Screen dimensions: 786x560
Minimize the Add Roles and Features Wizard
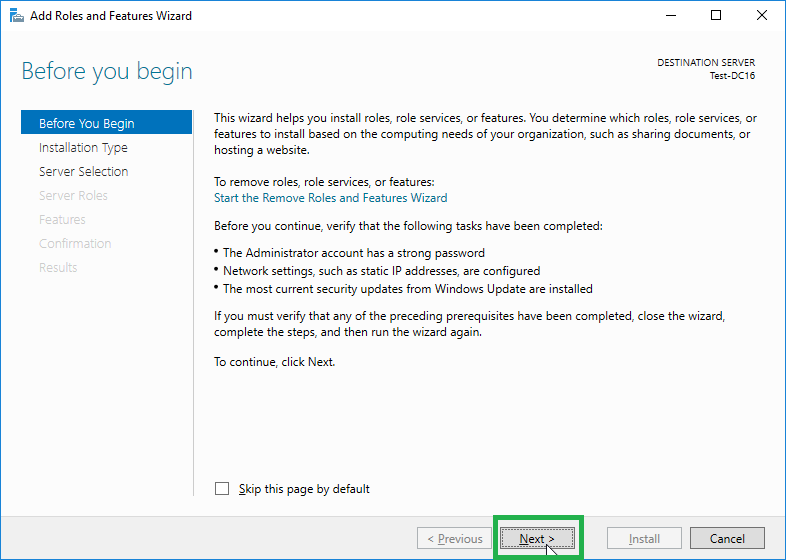coord(671,16)
